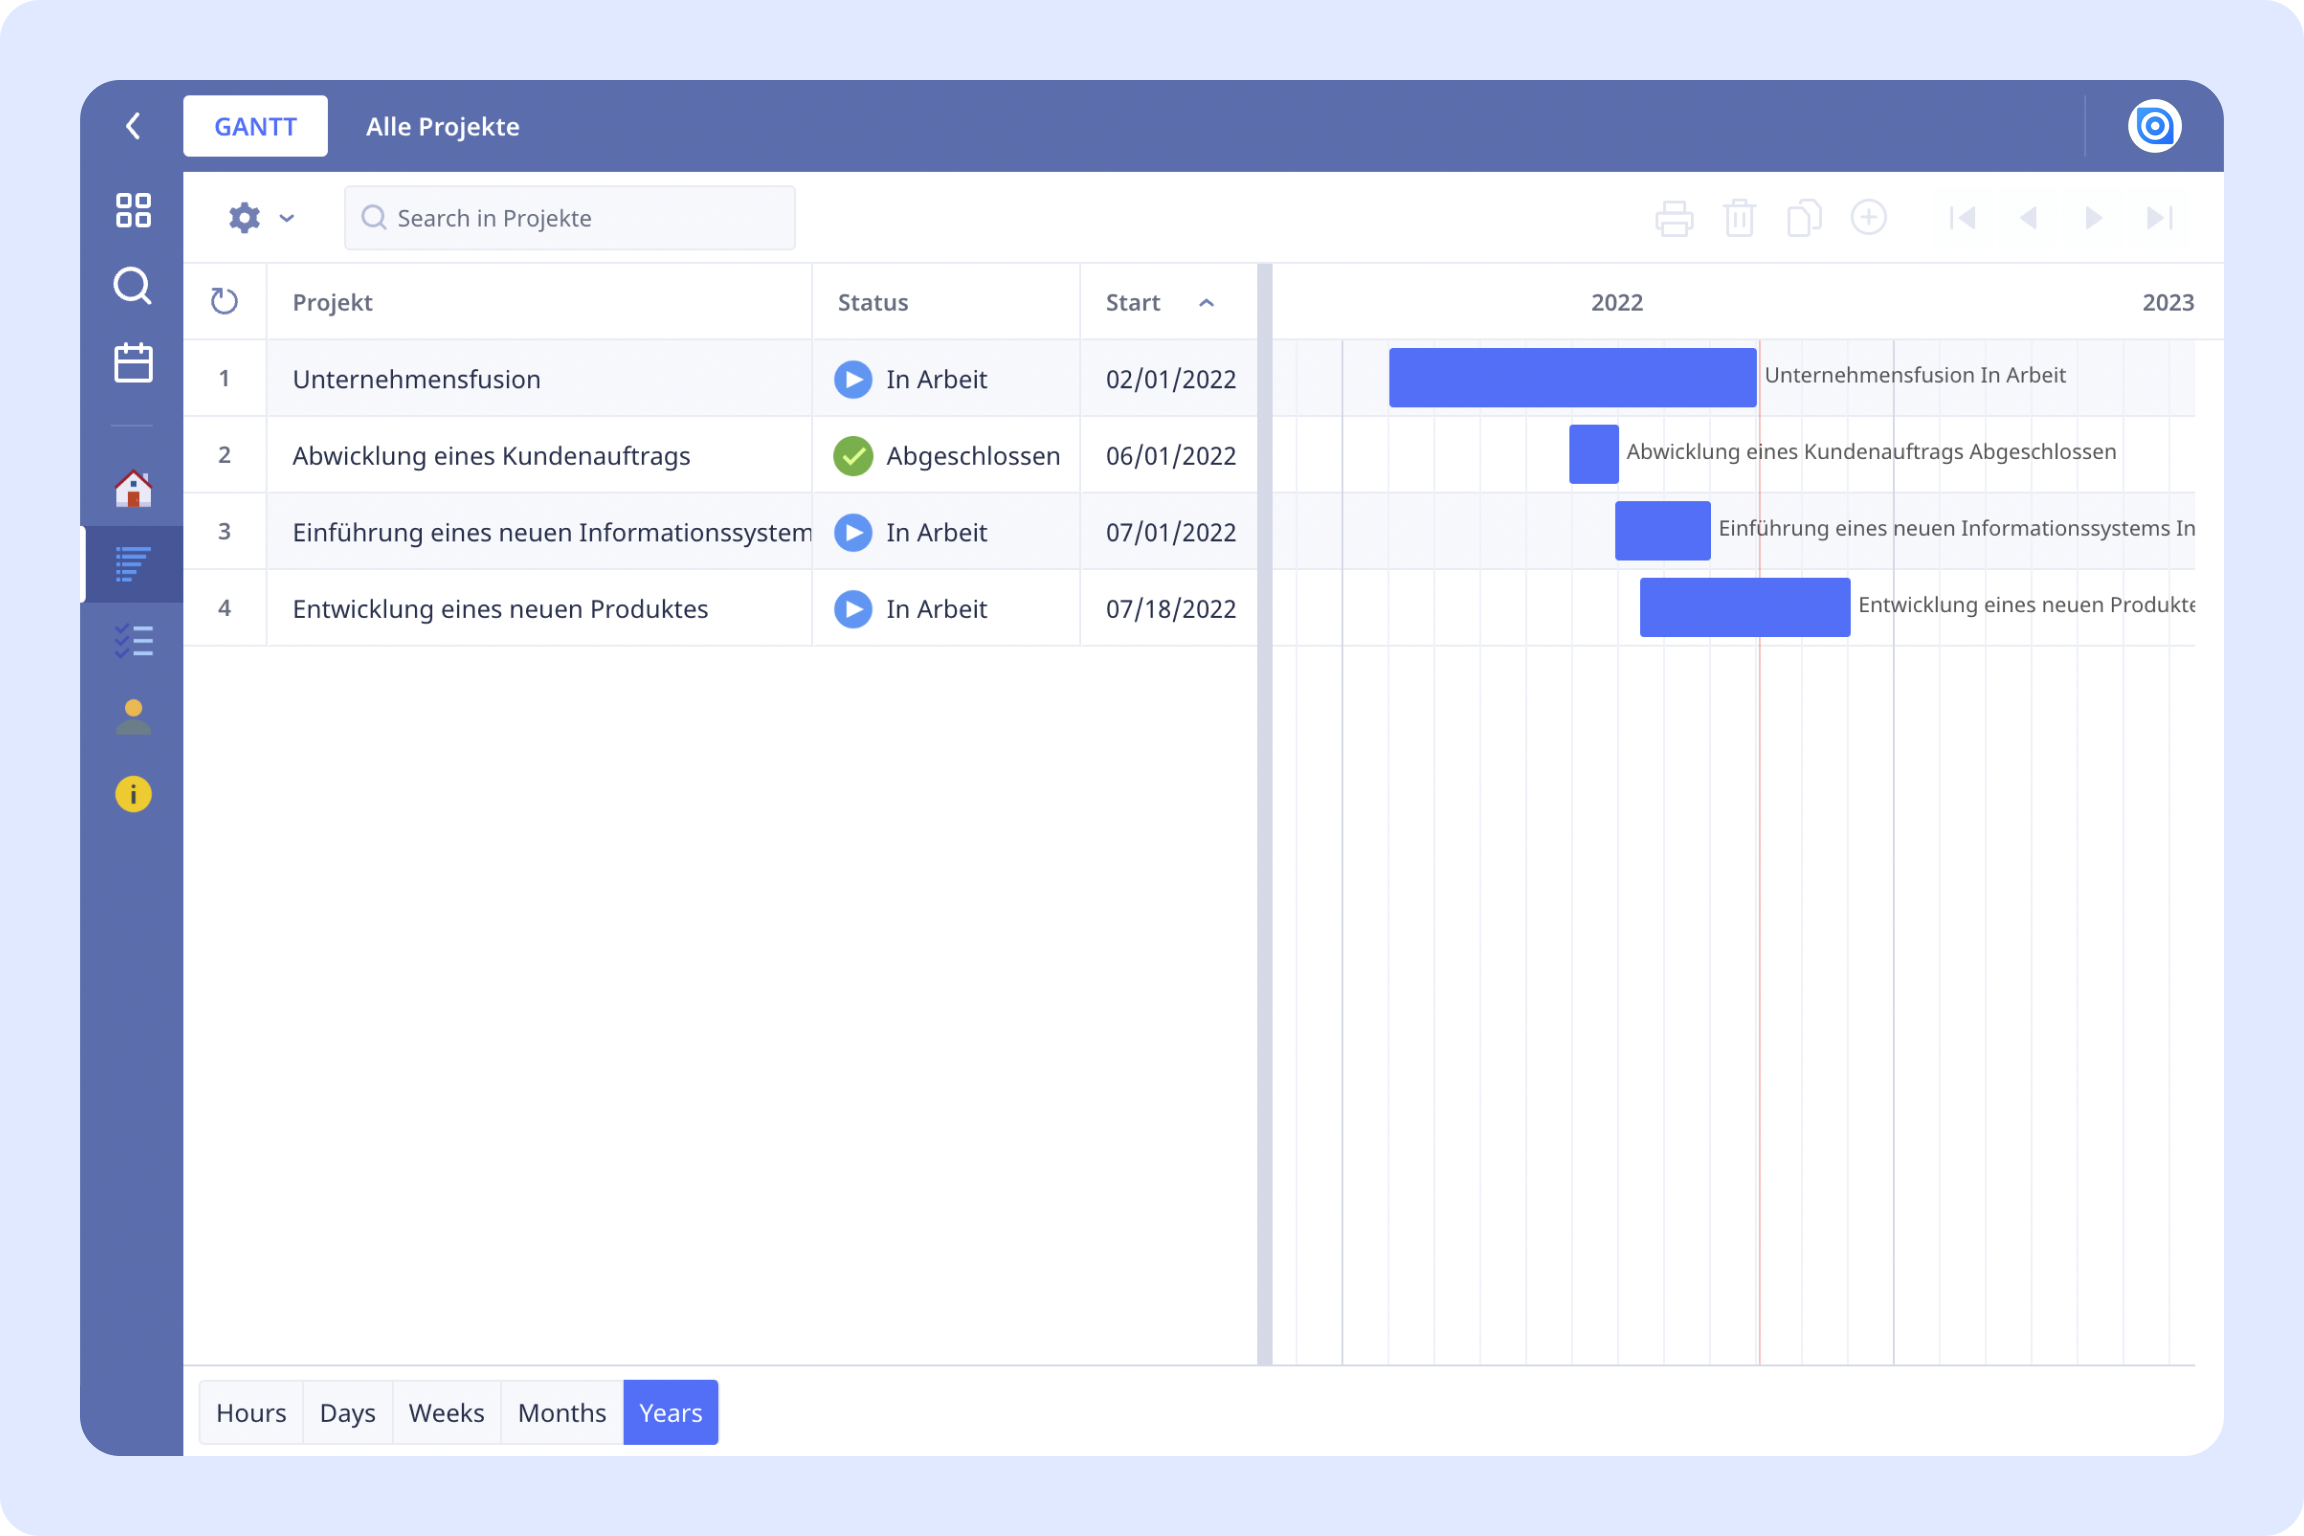
Task: Go to the home house icon
Action: [133, 489]
